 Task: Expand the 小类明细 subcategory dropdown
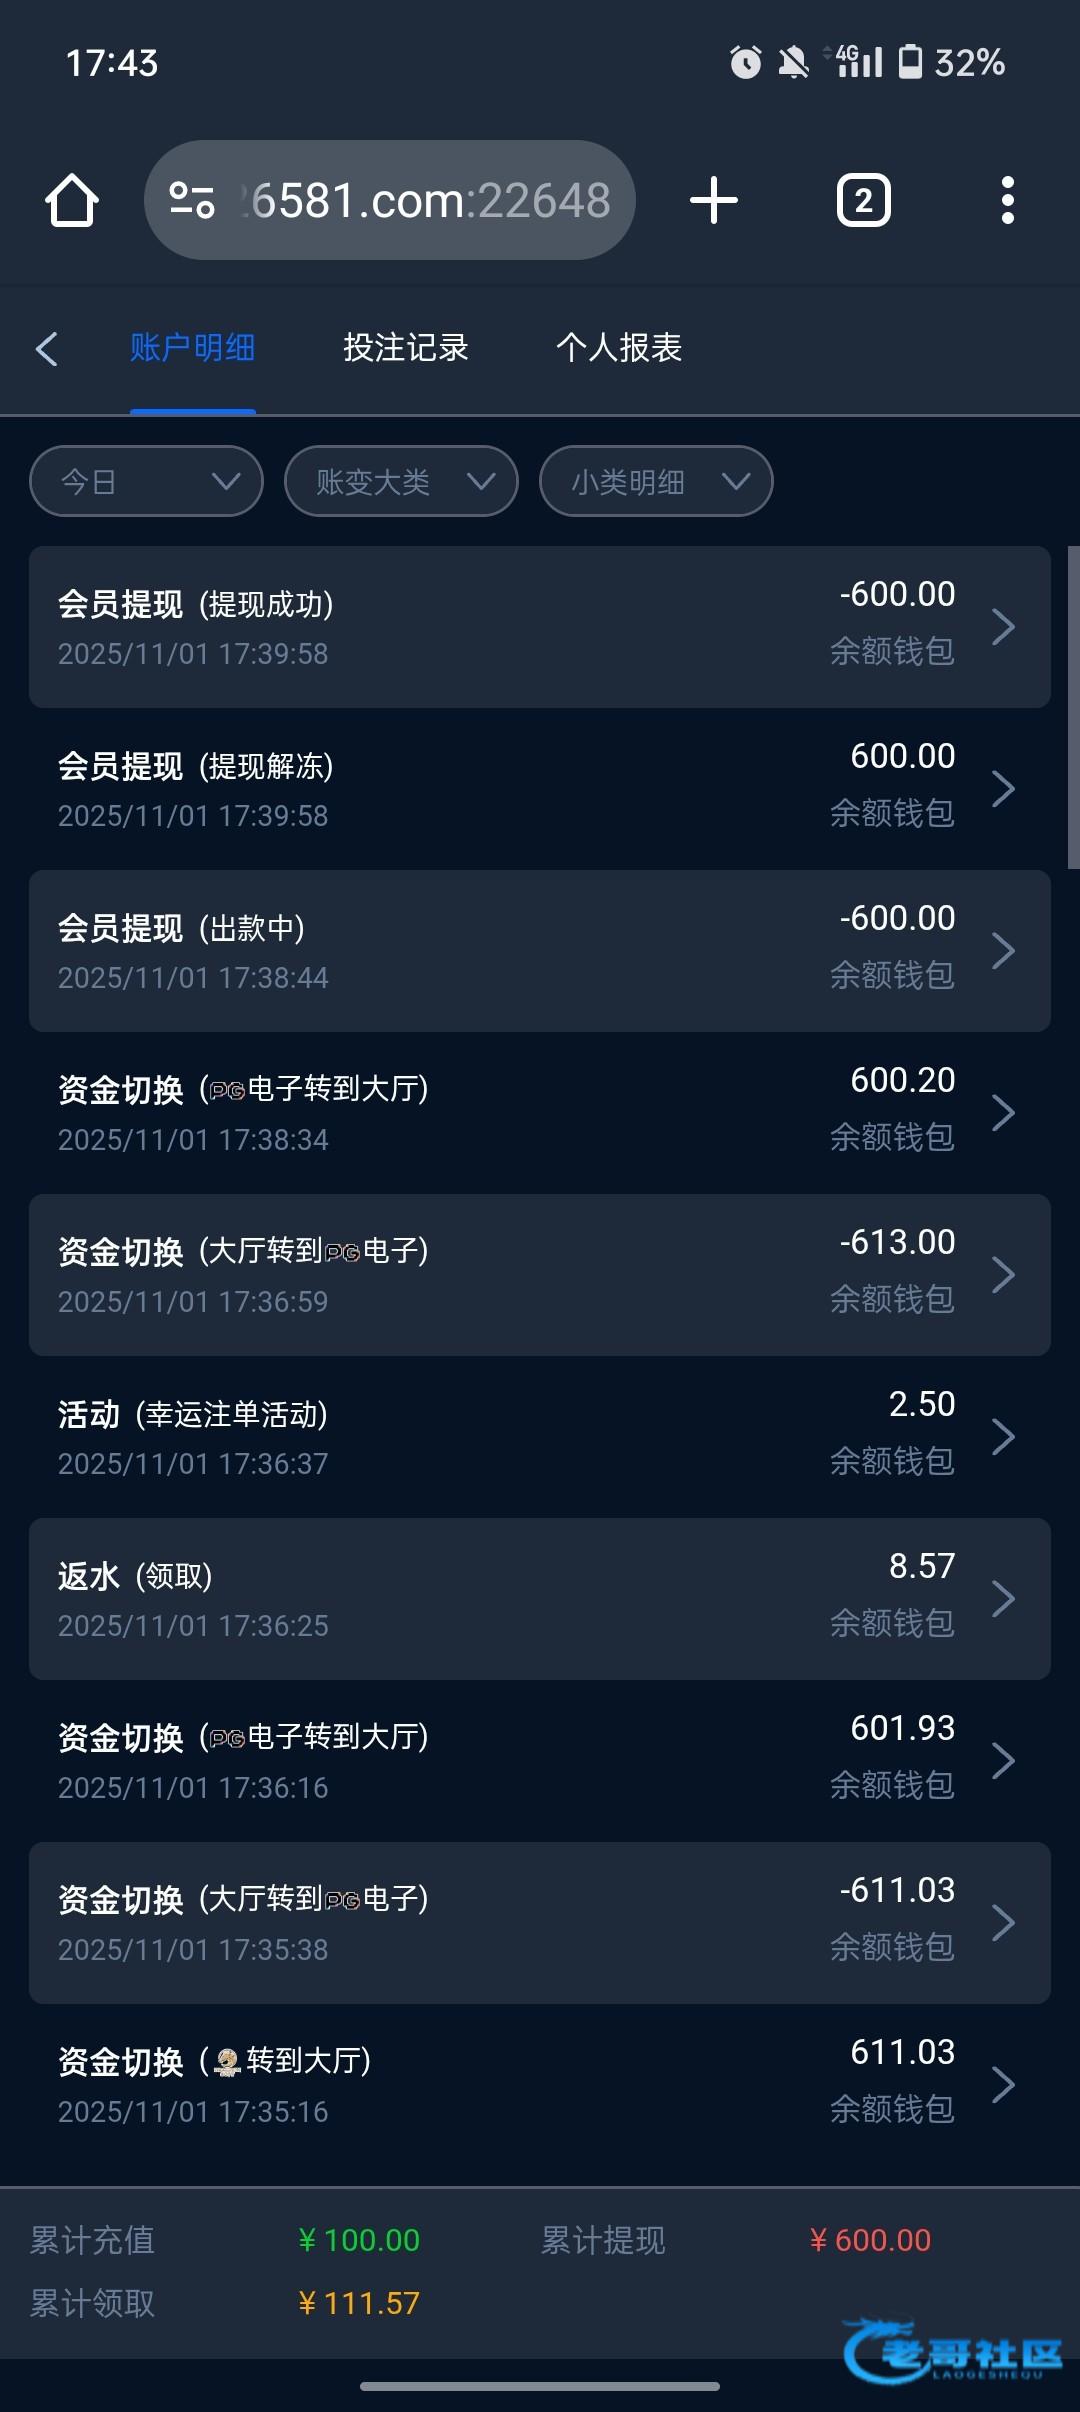coord(656,482)
